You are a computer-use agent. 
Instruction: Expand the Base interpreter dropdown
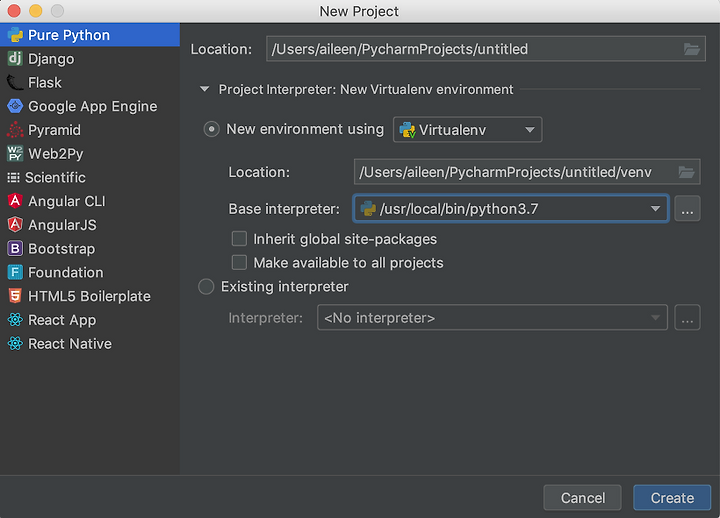(x=511, y=209)
